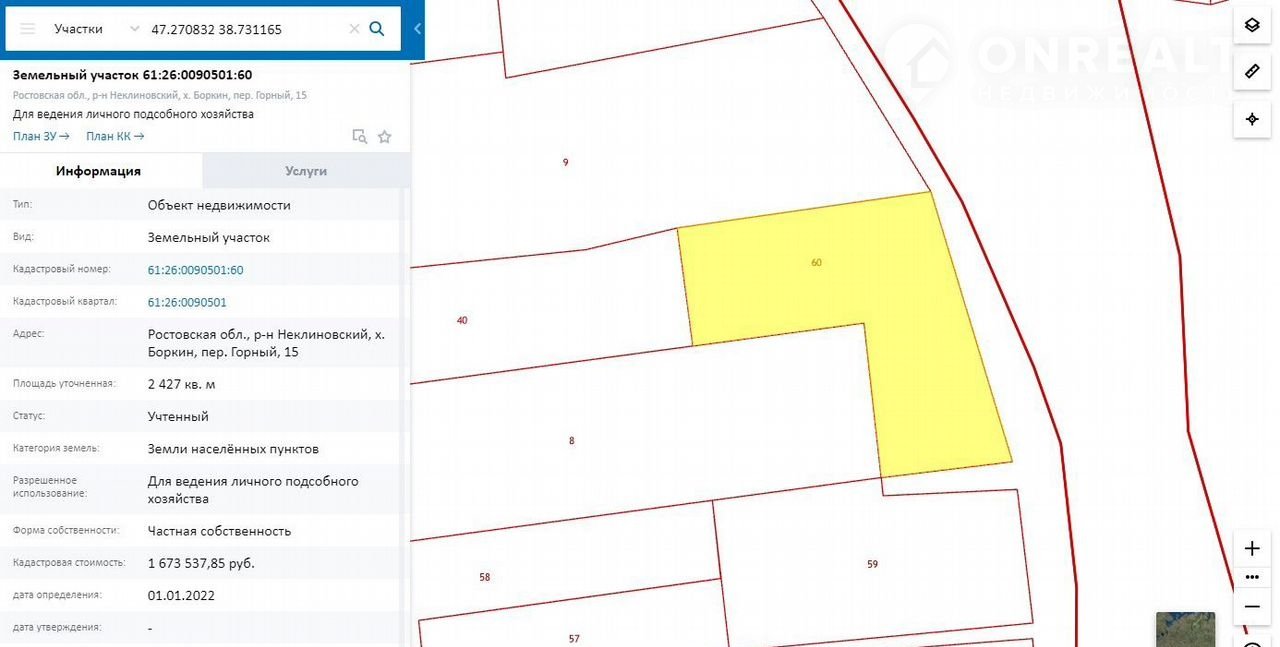The width and height of the screenshot is (1280, 647).
Task: Click the magnifier search icon
Action: pyautogui.click(x=377, y=29)
